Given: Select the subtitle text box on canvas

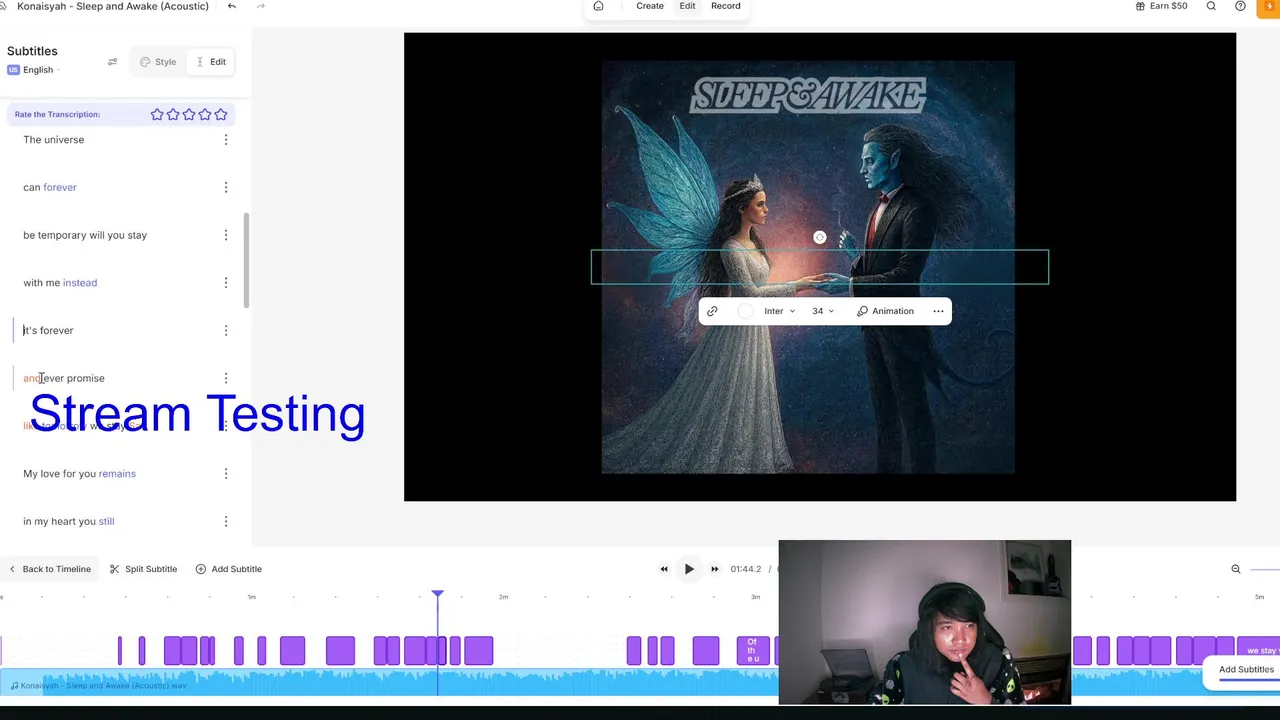Looking at the screenshot, I should [820, 267].
